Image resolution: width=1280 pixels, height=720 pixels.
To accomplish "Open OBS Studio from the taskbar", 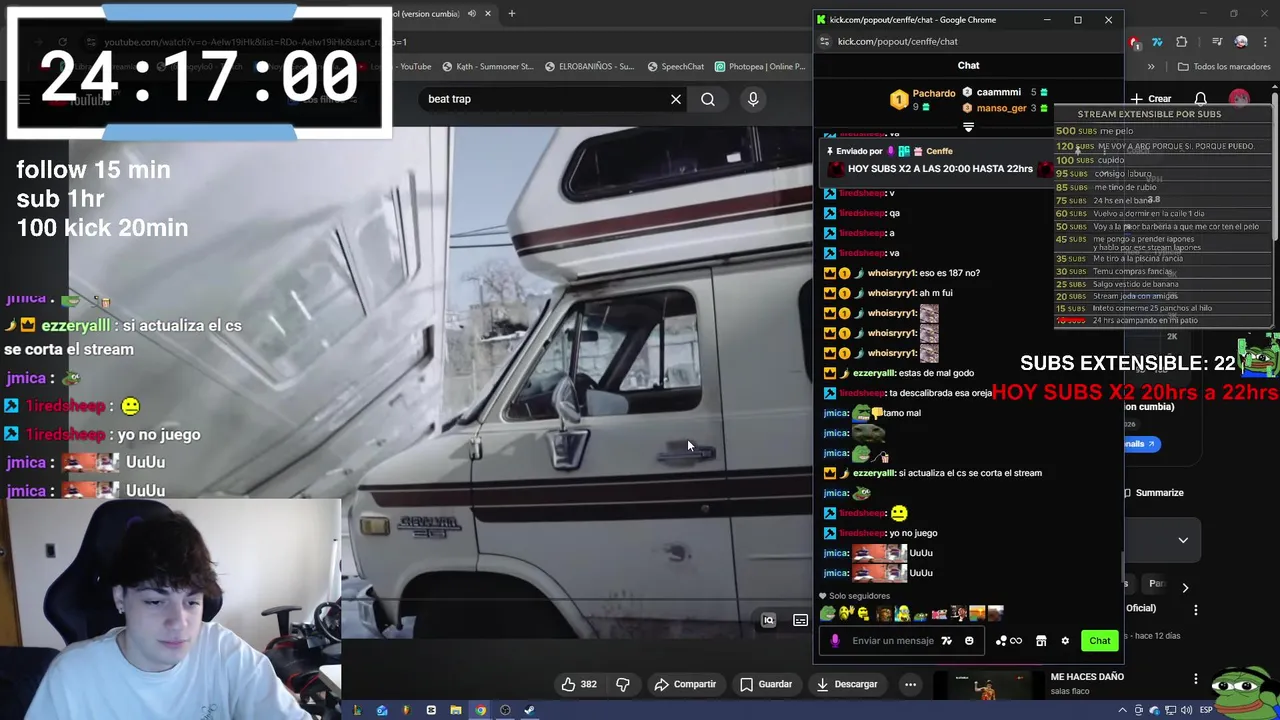I will pos(505,710).
